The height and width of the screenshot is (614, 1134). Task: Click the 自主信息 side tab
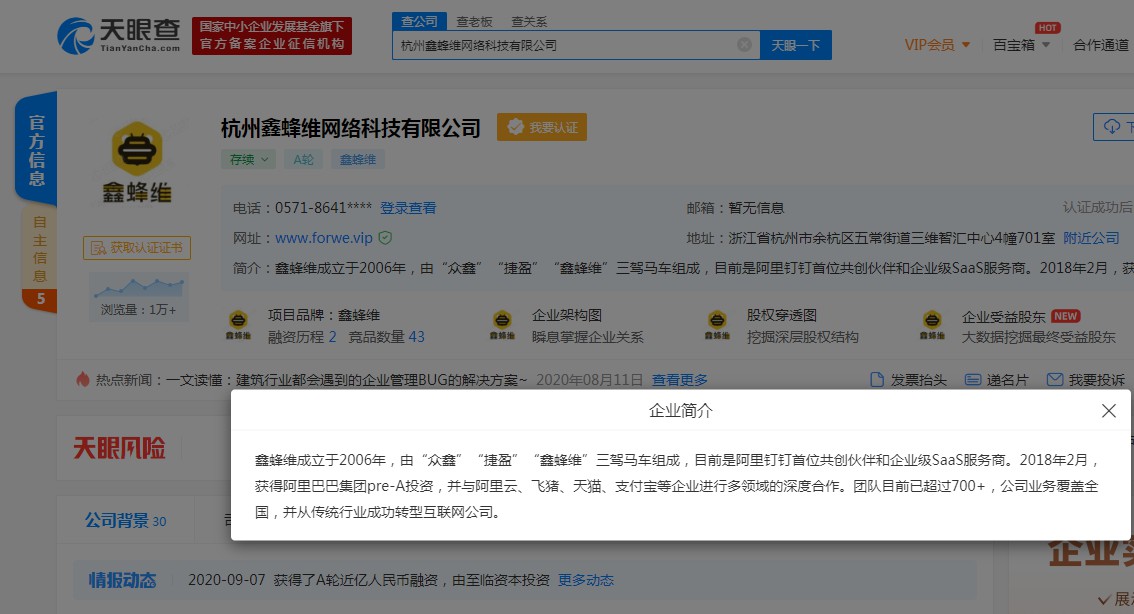tap(39, 248)
